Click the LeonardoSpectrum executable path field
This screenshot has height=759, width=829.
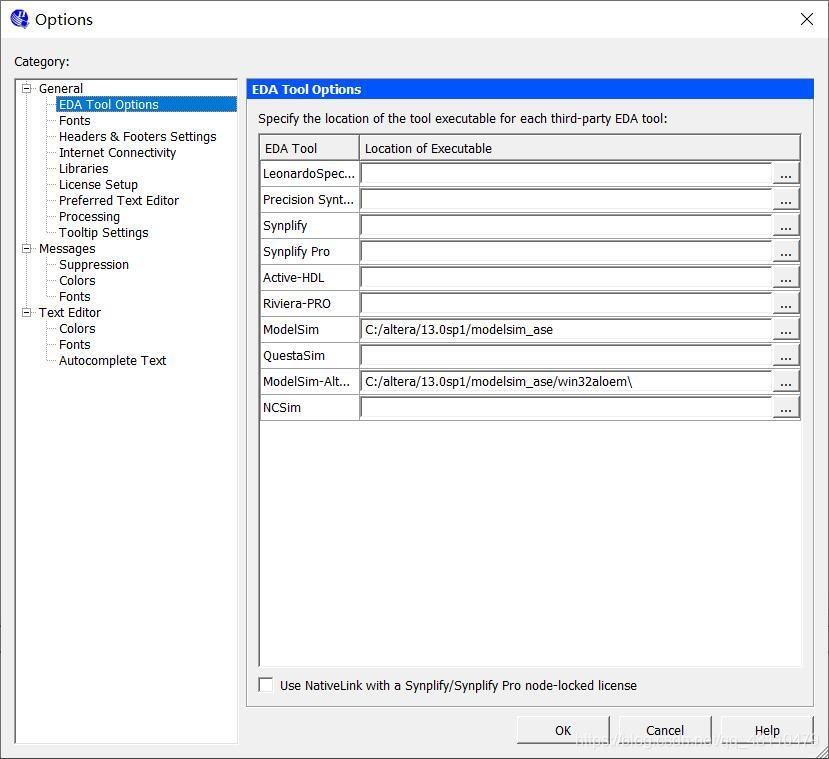point(566,173)
